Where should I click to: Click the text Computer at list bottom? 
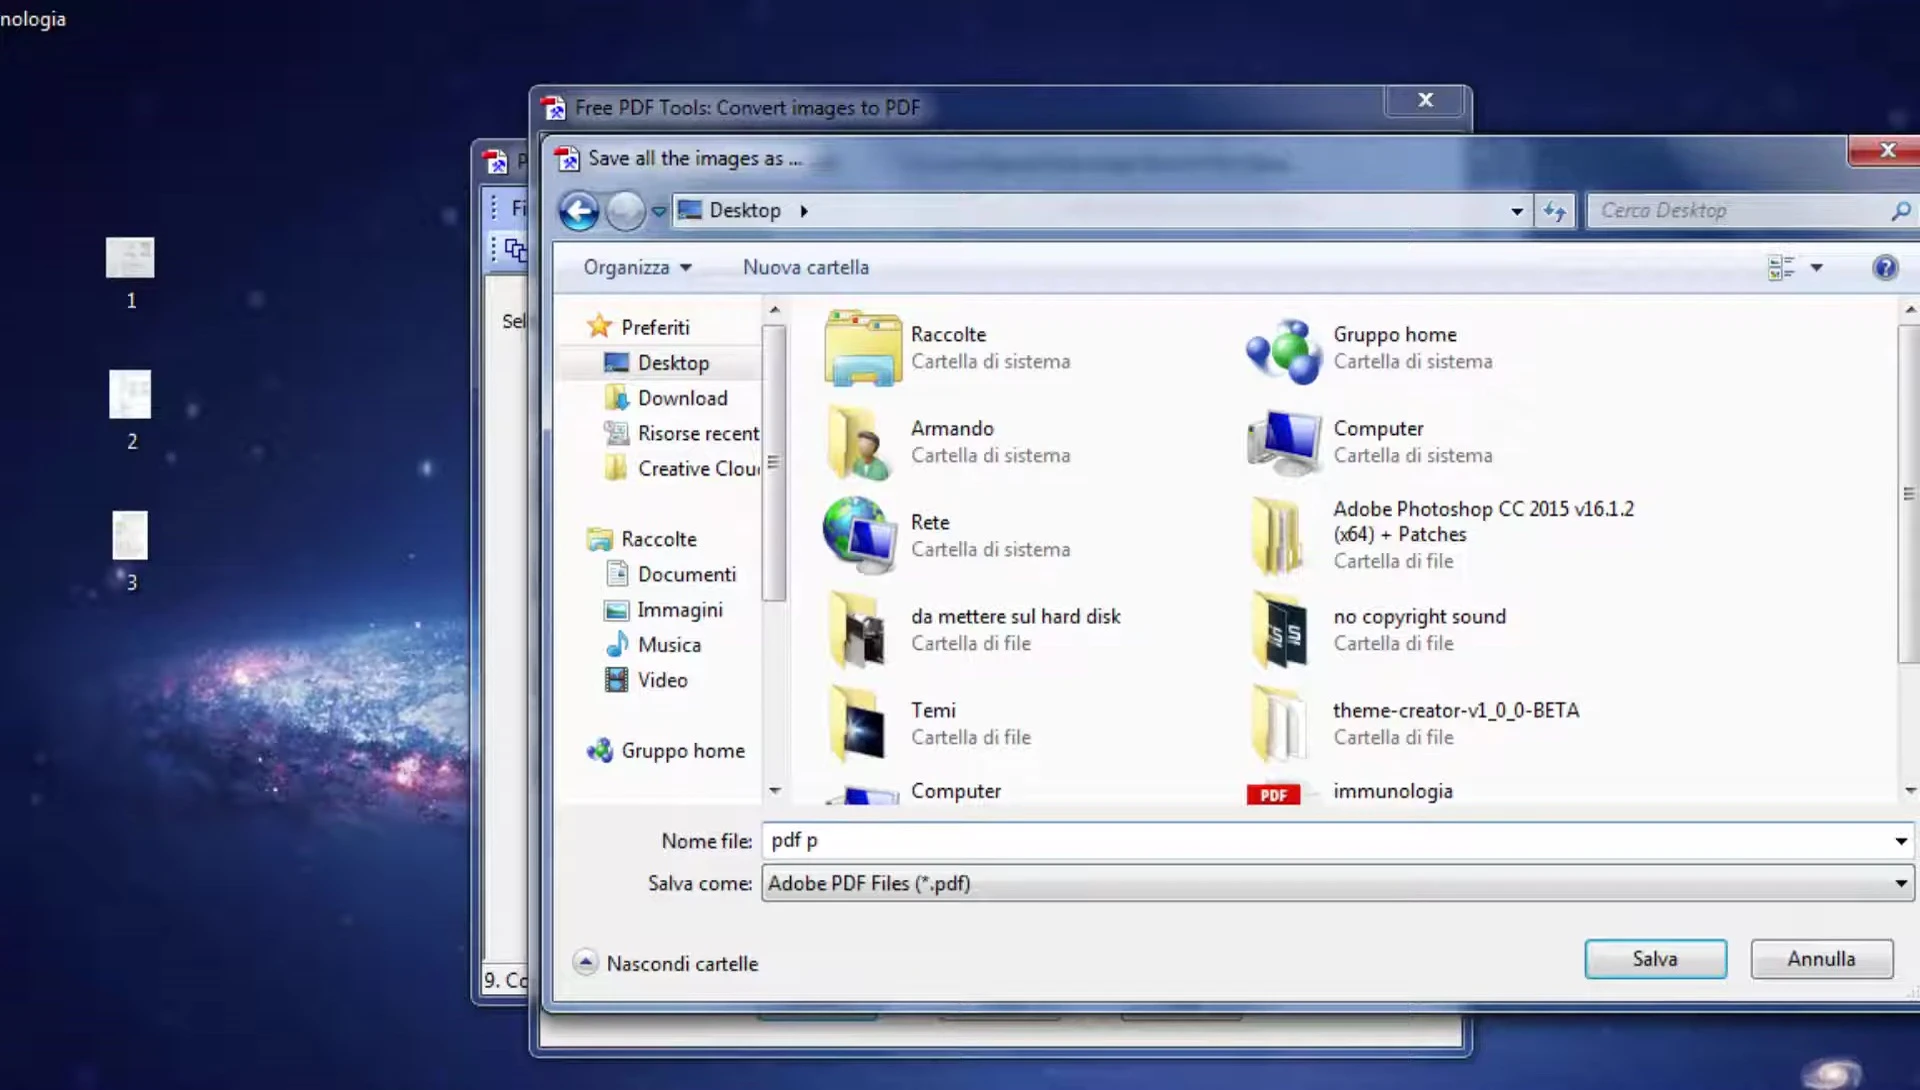pyautogui.click(x=955, y=791)
